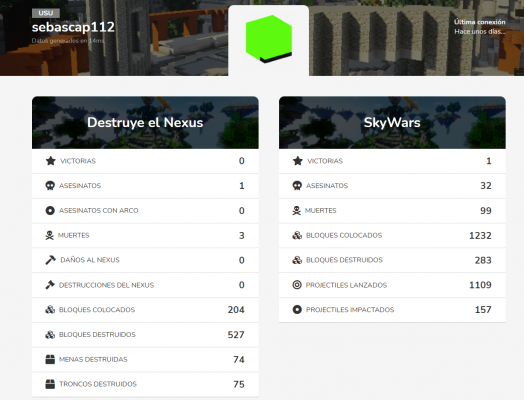
Task: Click the target icon for Asesinatos con Arco
Action: tap(50, 211)
